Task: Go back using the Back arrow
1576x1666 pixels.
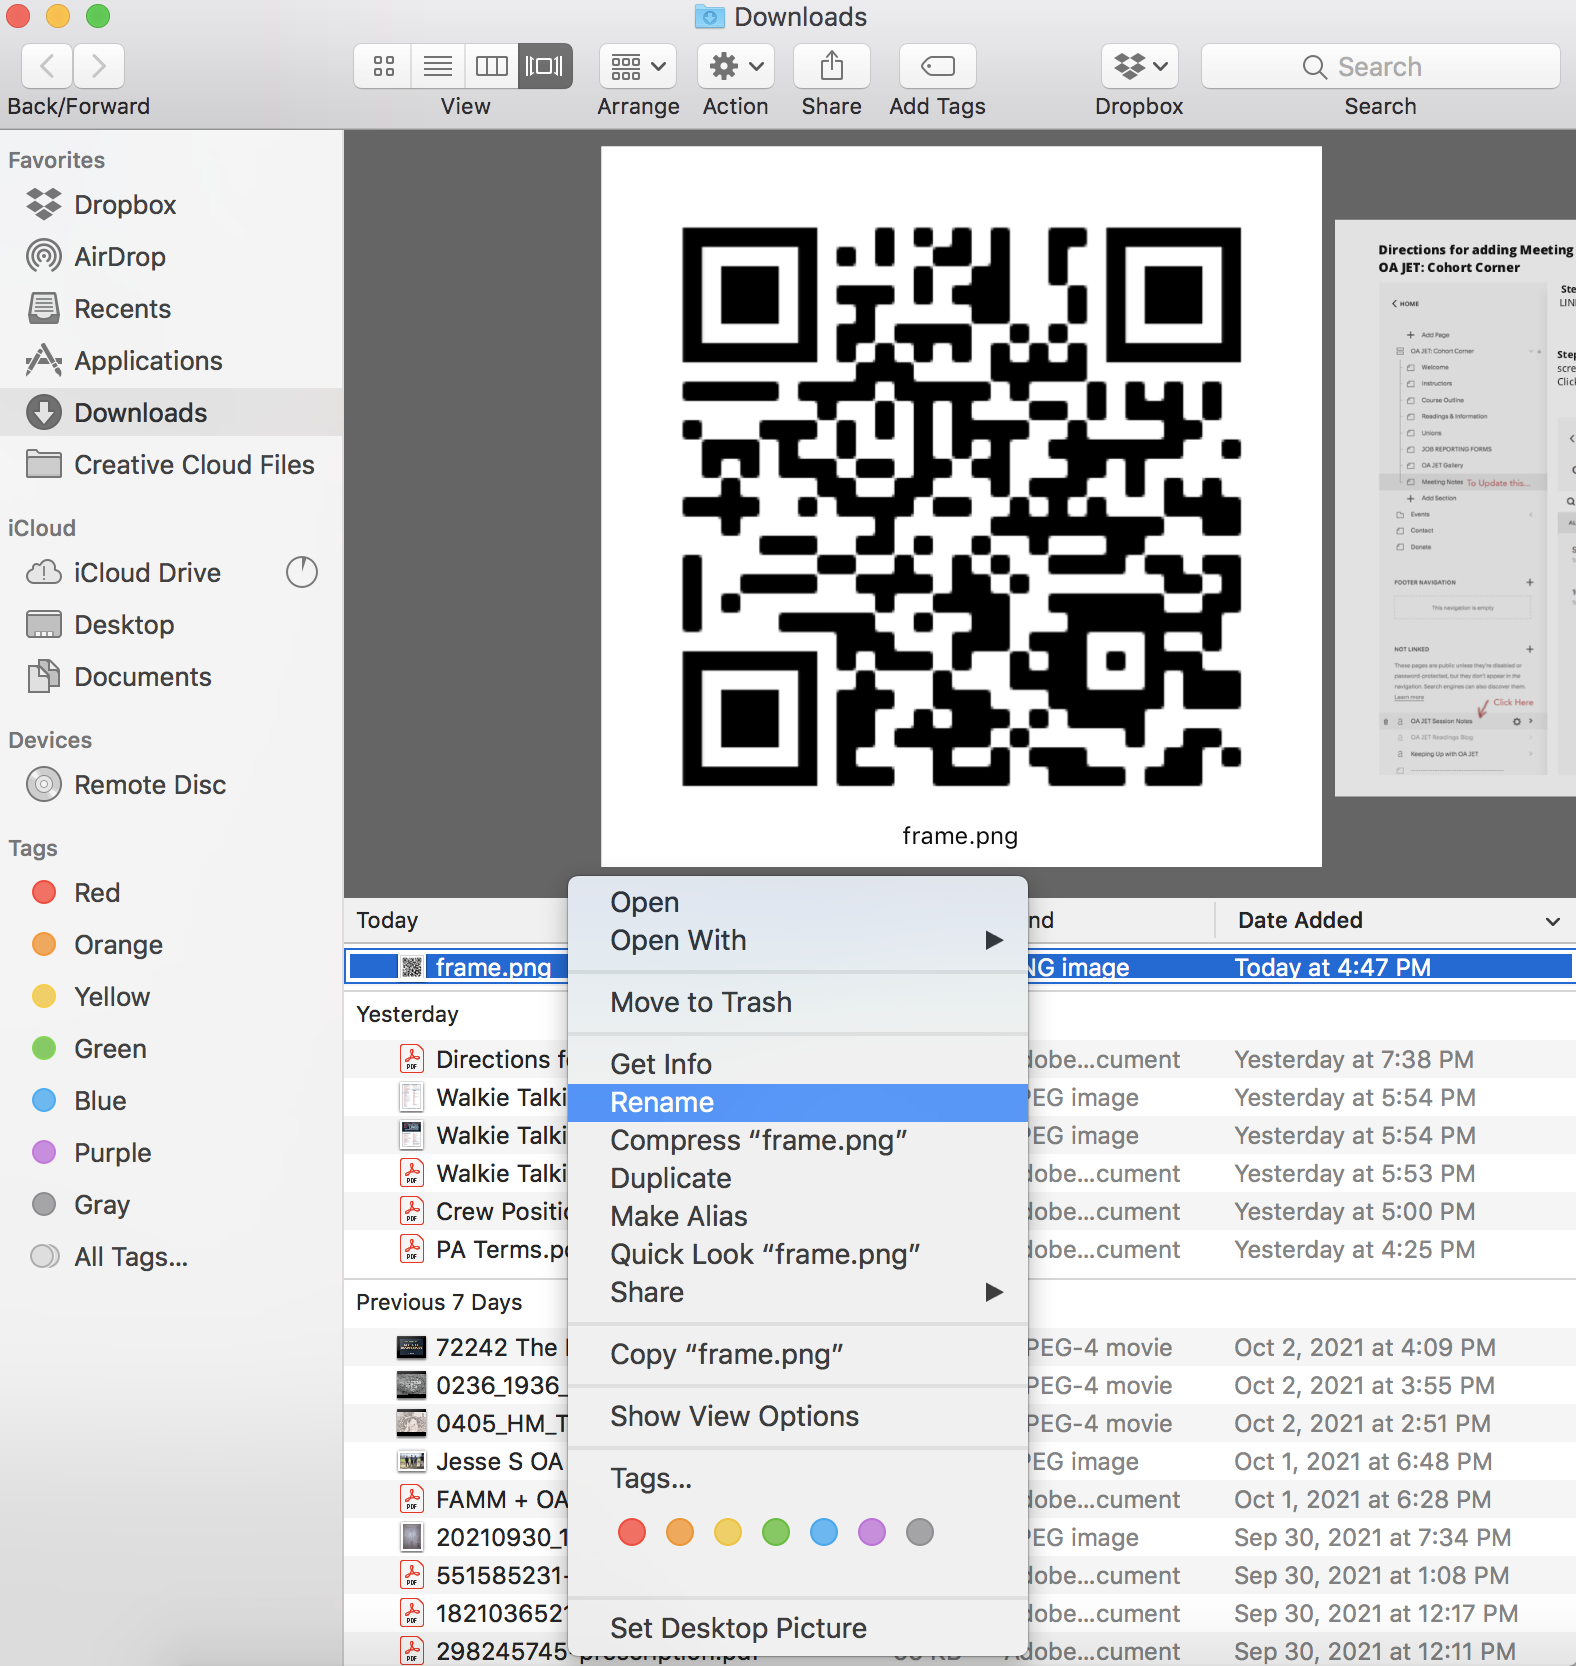Action: tap(47, 67)
